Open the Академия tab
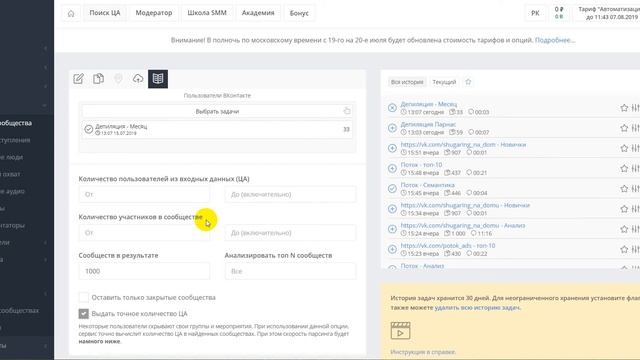Viewport: 640px width, 360px height. pyautogui.click(x=258, y=13)
